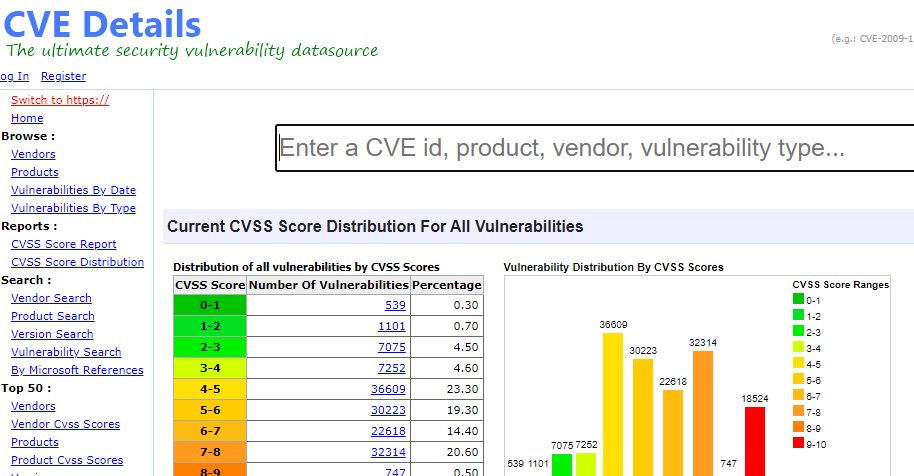Browse Products link under Browse section

[x=35, y=172]
